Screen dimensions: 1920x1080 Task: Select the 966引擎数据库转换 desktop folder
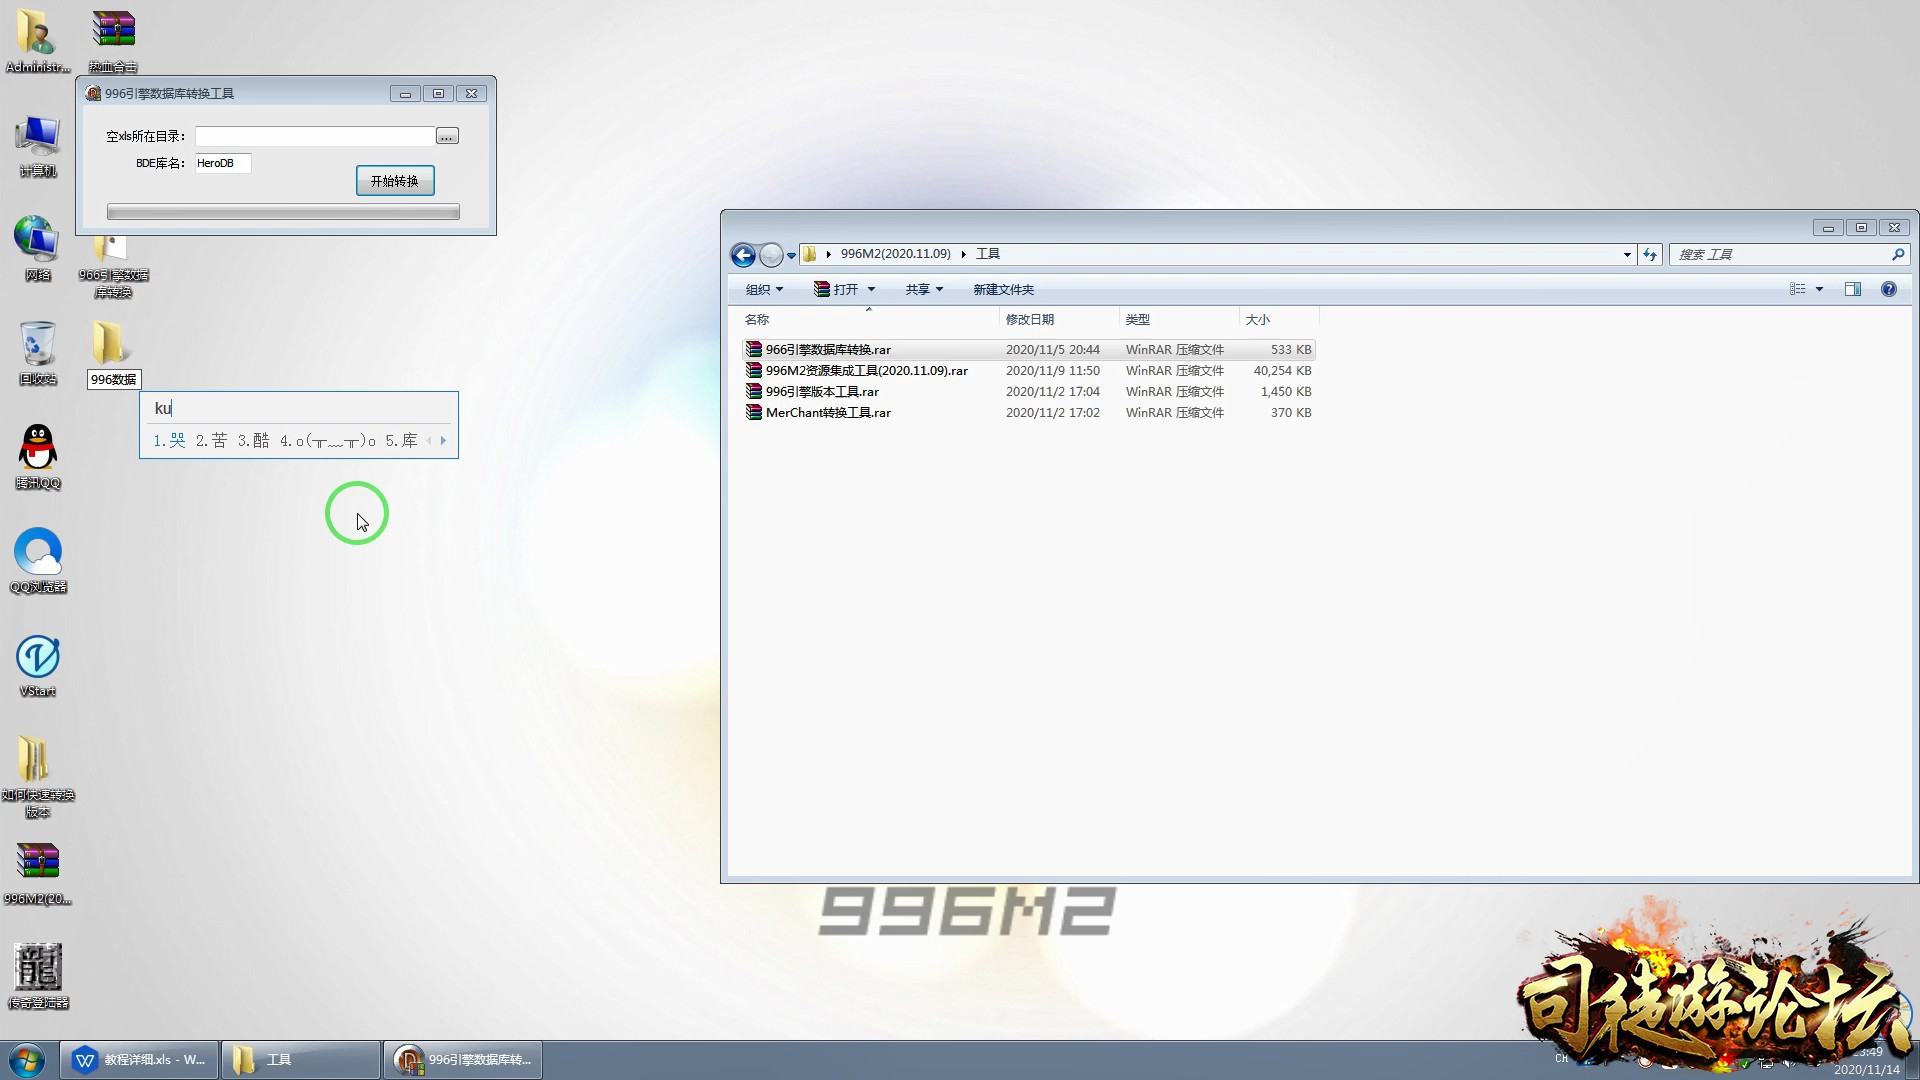coord(113,268)
